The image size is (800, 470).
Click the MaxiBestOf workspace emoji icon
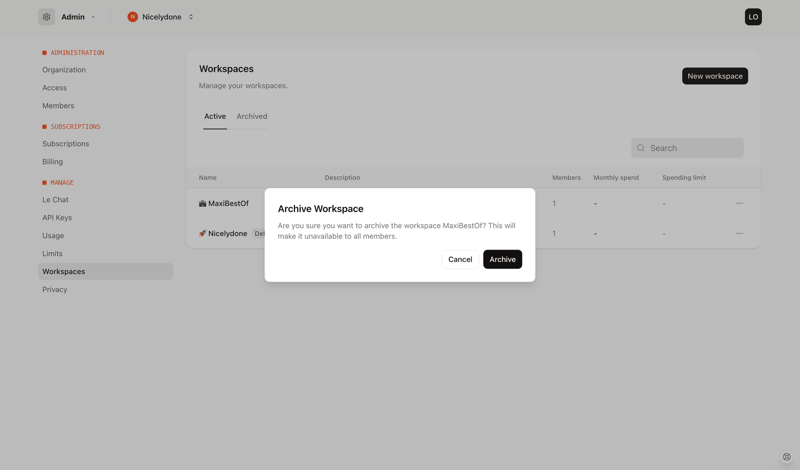click(x=202, y=204)
